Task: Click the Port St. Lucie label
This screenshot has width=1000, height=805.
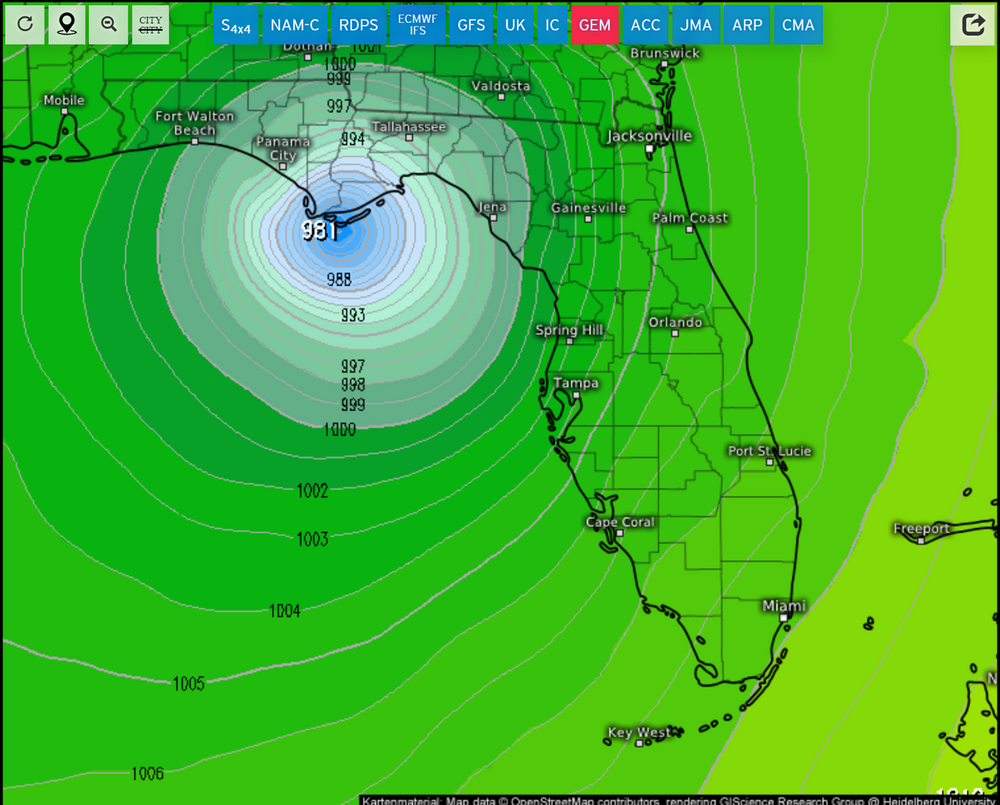Action: (x=770, y=451)
